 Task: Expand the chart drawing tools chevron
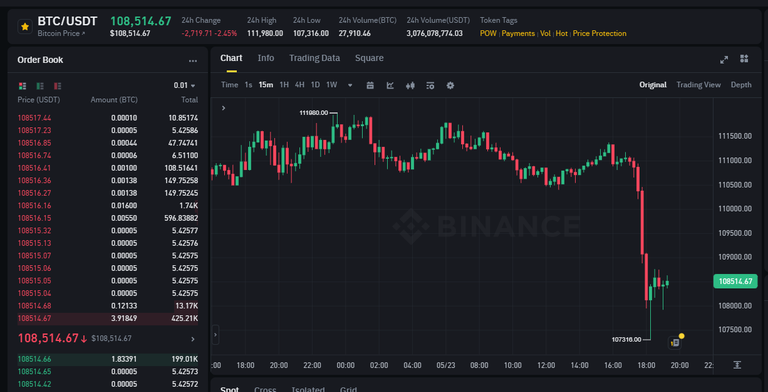click(223, 108)
